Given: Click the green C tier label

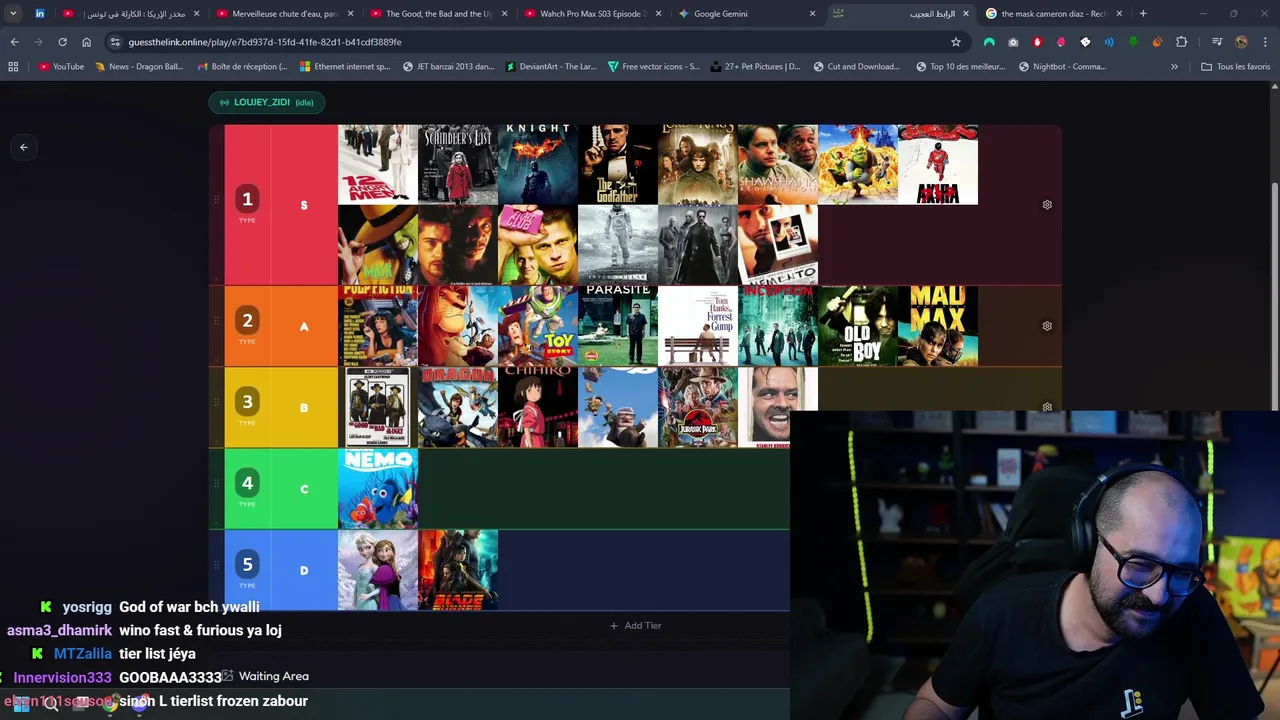Looking at the screenshot, I should tap(304, 489).
